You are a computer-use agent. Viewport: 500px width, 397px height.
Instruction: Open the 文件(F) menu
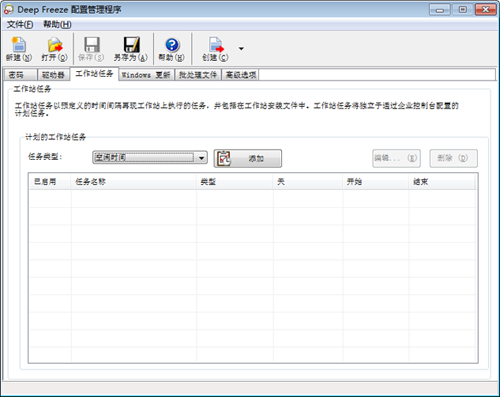coord(20,24)
